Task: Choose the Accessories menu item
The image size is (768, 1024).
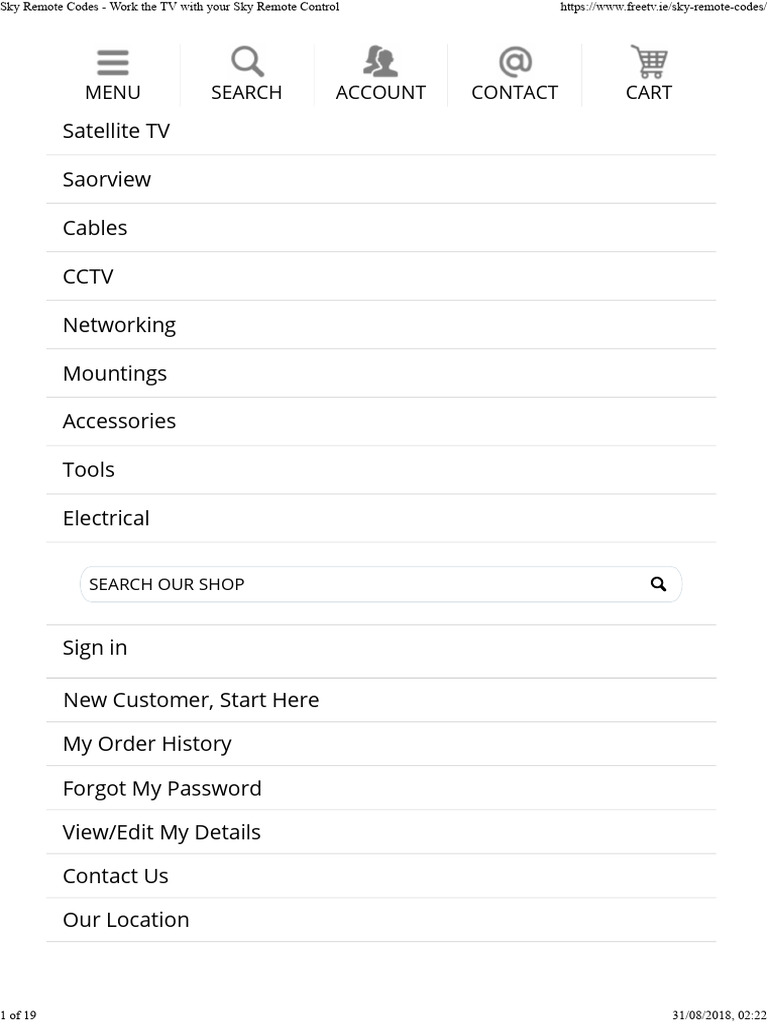Action: [119, 422]
